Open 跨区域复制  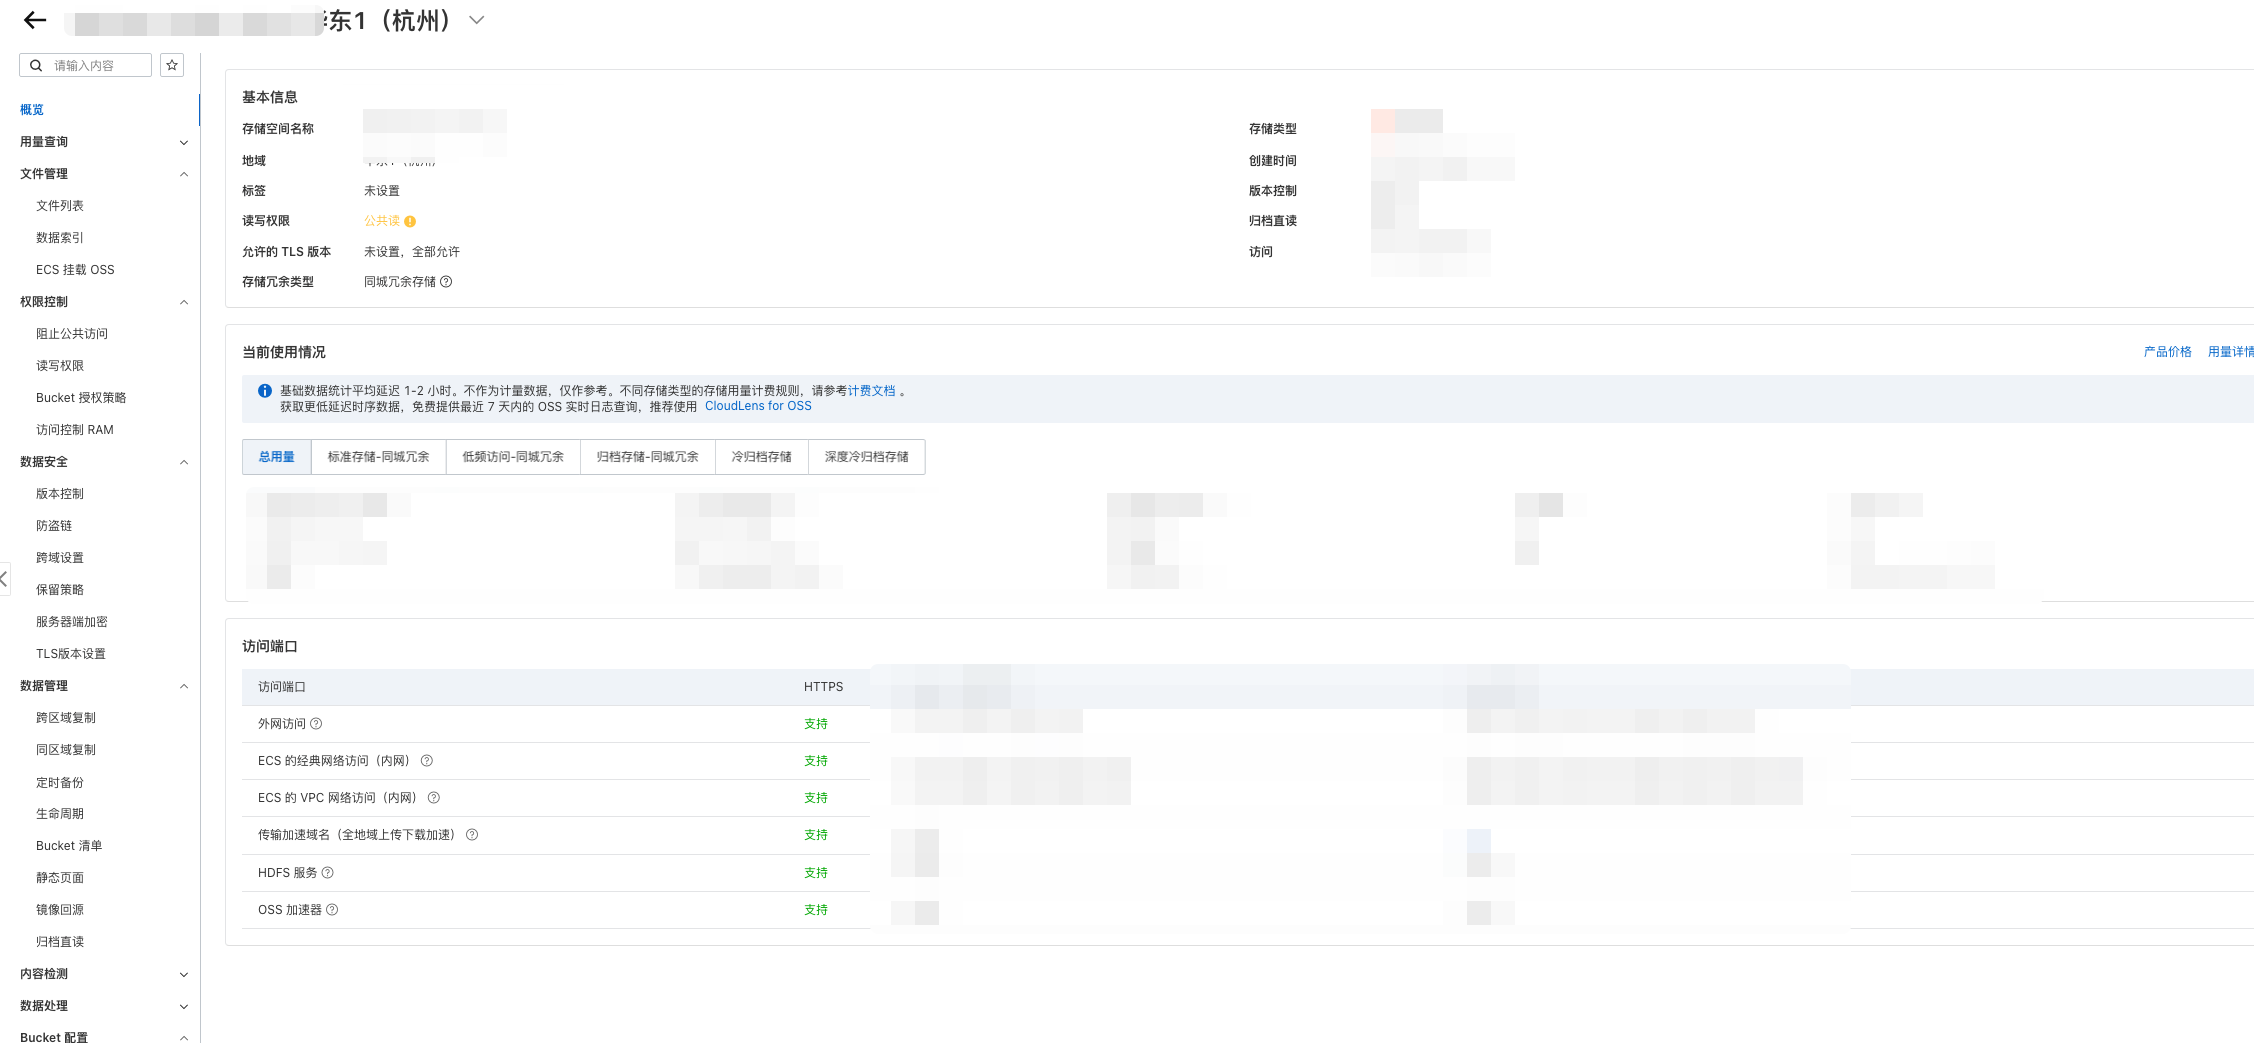(x=66, y=718)
